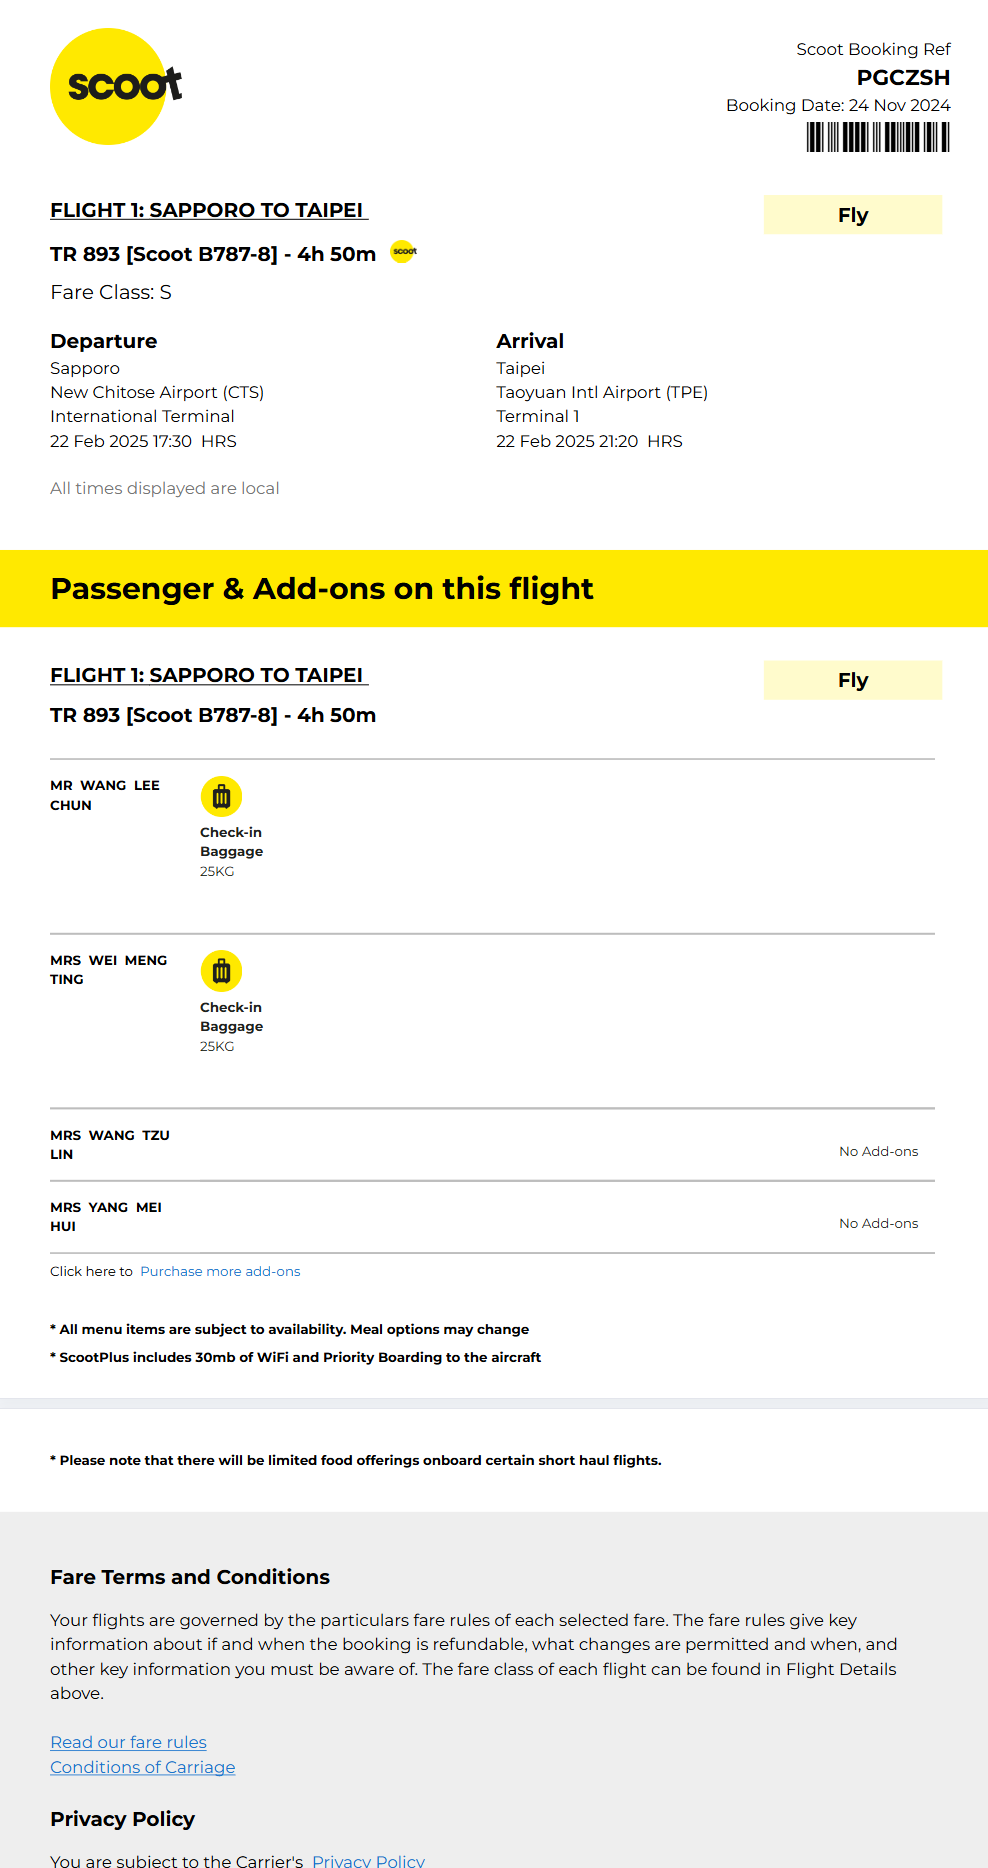Open the Purchase more add-ons link
The width and height of the screenshot is (988, 1868).
point(220,1272)
